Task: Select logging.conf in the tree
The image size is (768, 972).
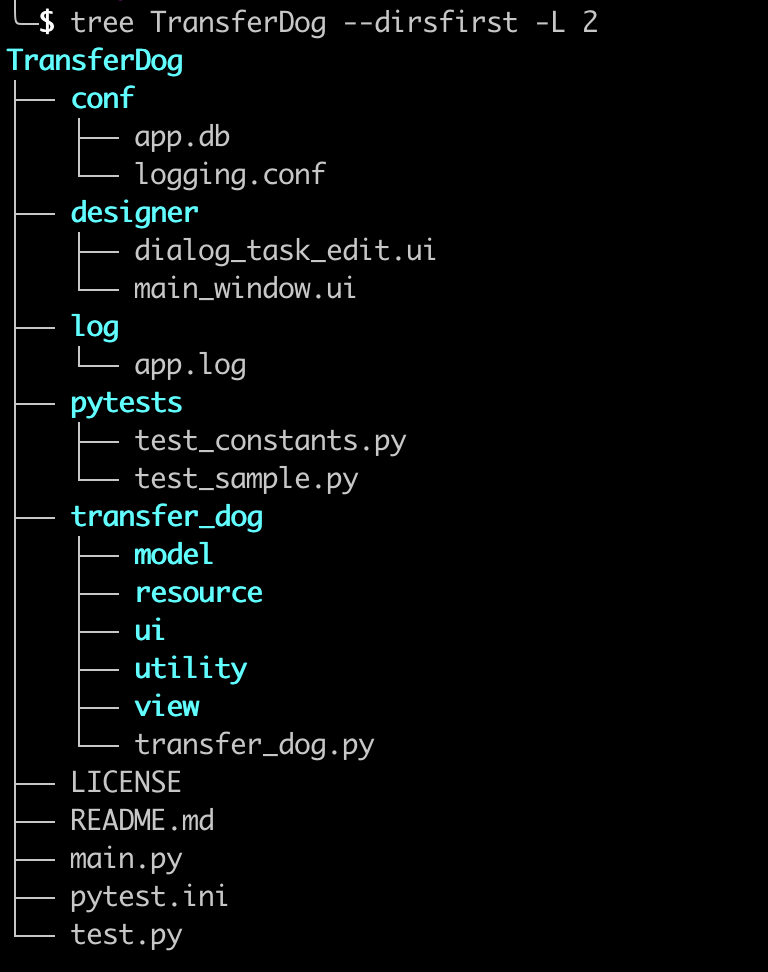Action: point(230,174)
